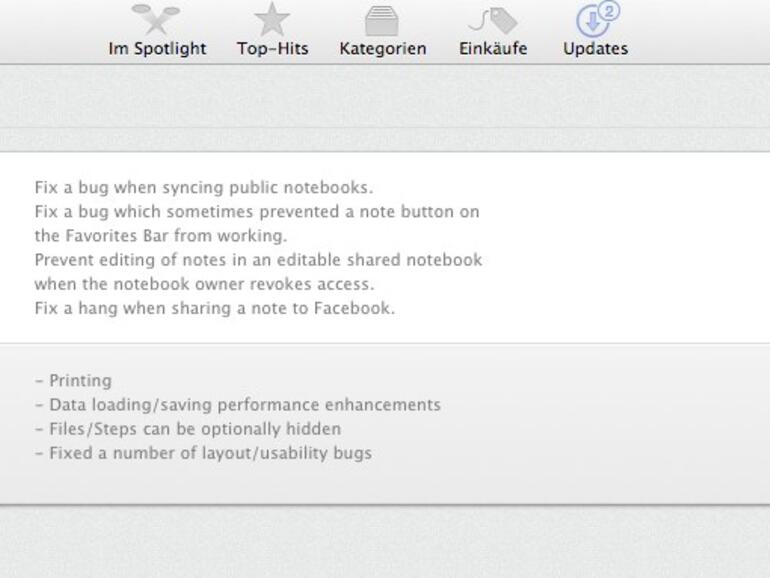770x578 pixels.
Task: Select the Updates tab label
Action: (595, 48)
